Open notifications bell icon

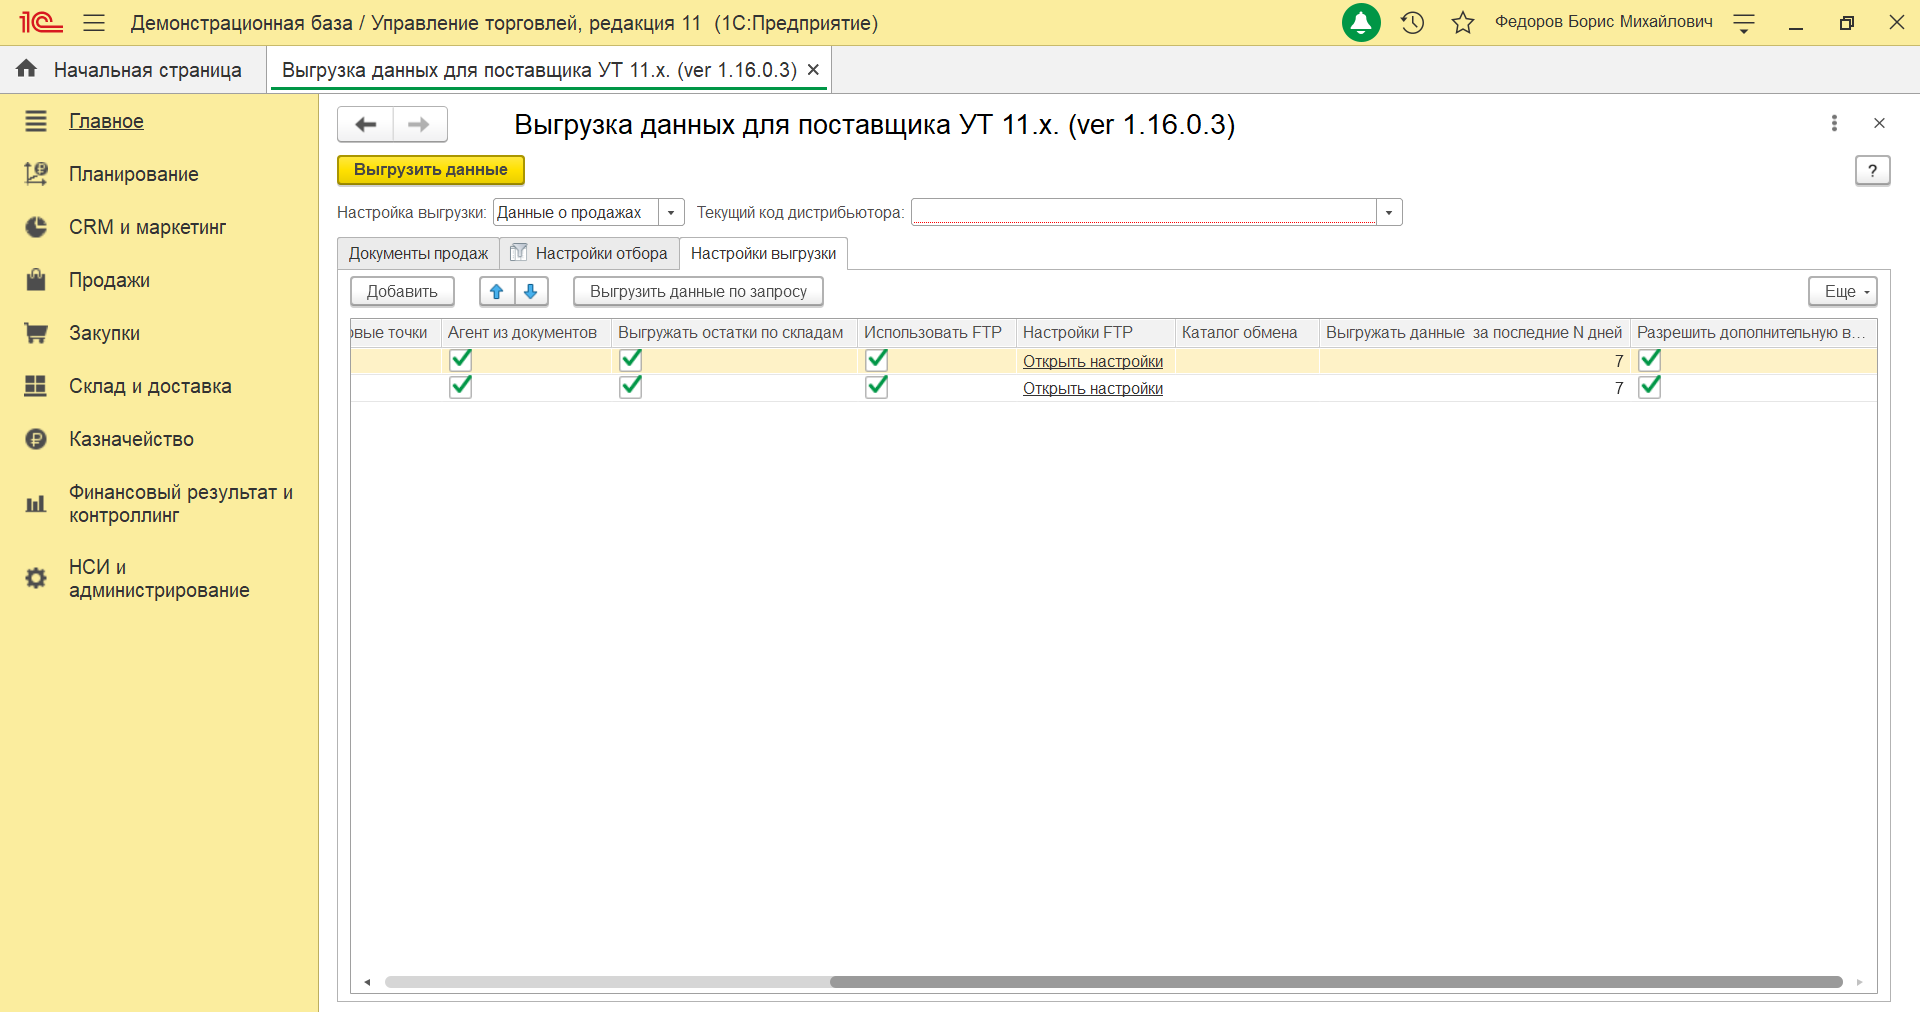(1361, 22)
